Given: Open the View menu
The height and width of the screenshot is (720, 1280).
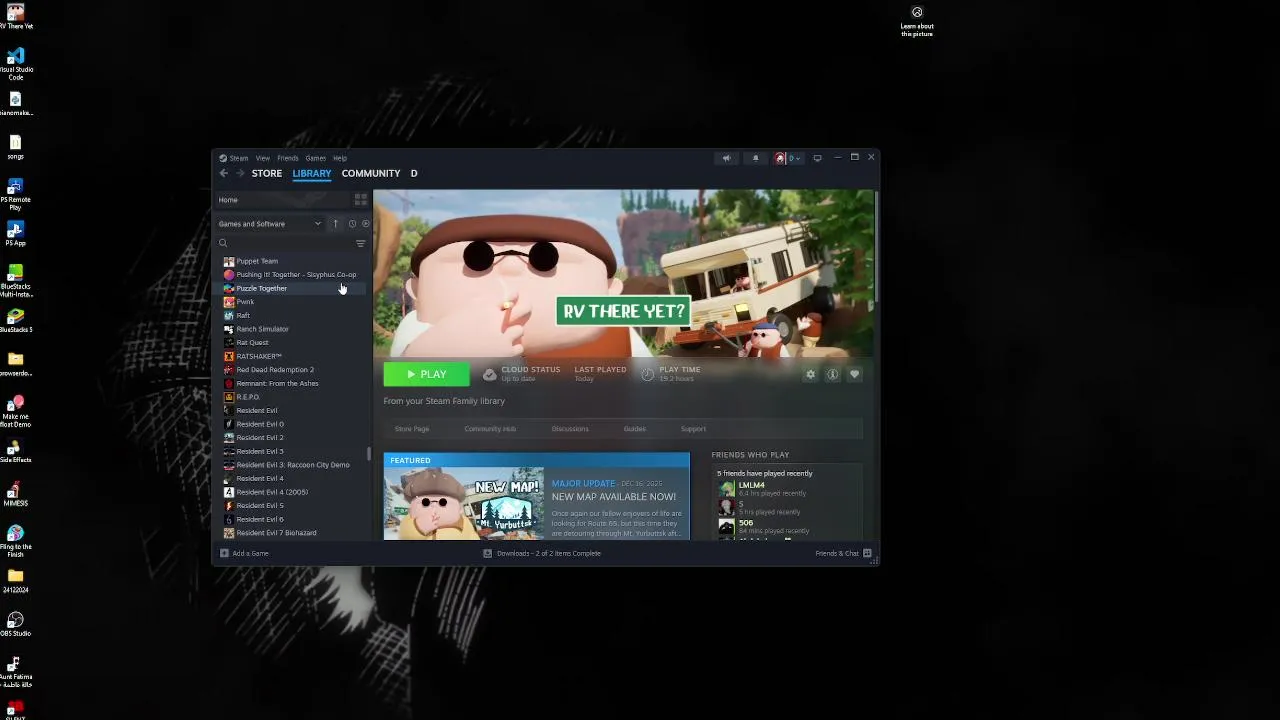Looking at the screenshot, I should [x=262, y=158].
